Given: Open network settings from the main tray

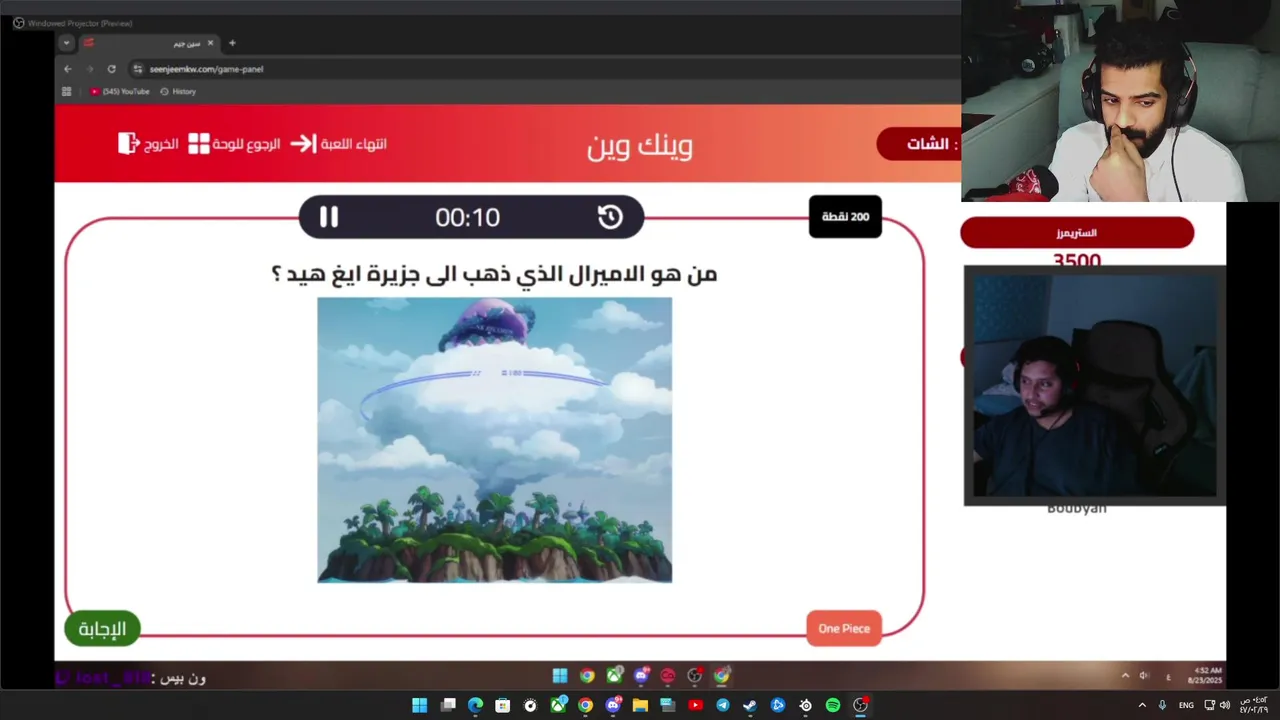Looking at the screenshot, I should (1210, 705).
